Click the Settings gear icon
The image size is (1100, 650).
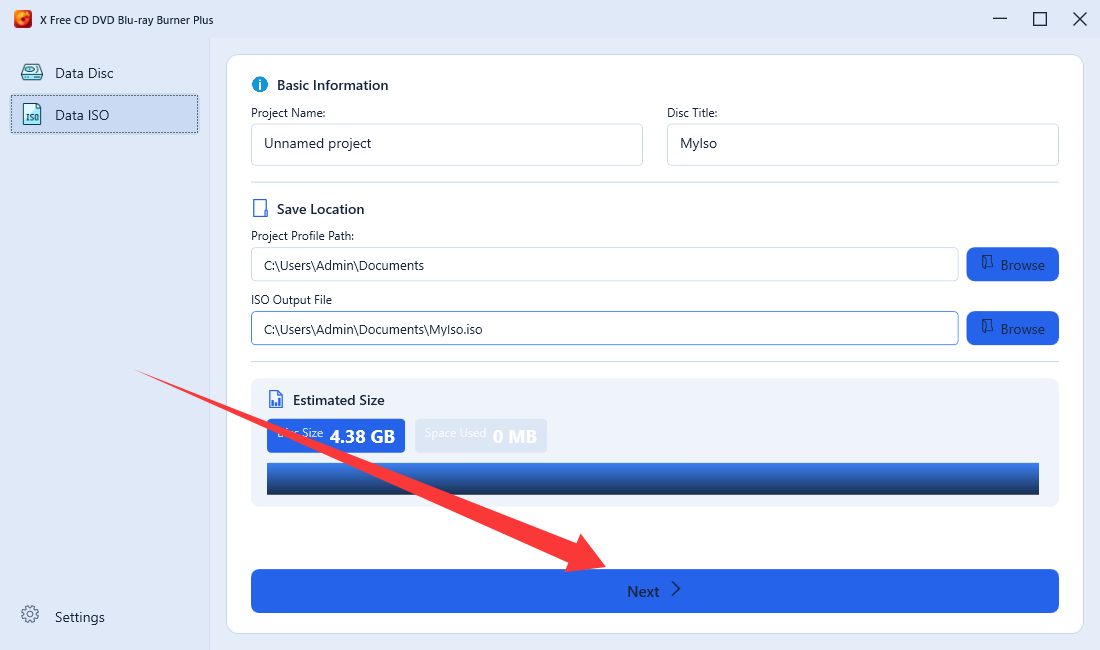coord(30,614)
